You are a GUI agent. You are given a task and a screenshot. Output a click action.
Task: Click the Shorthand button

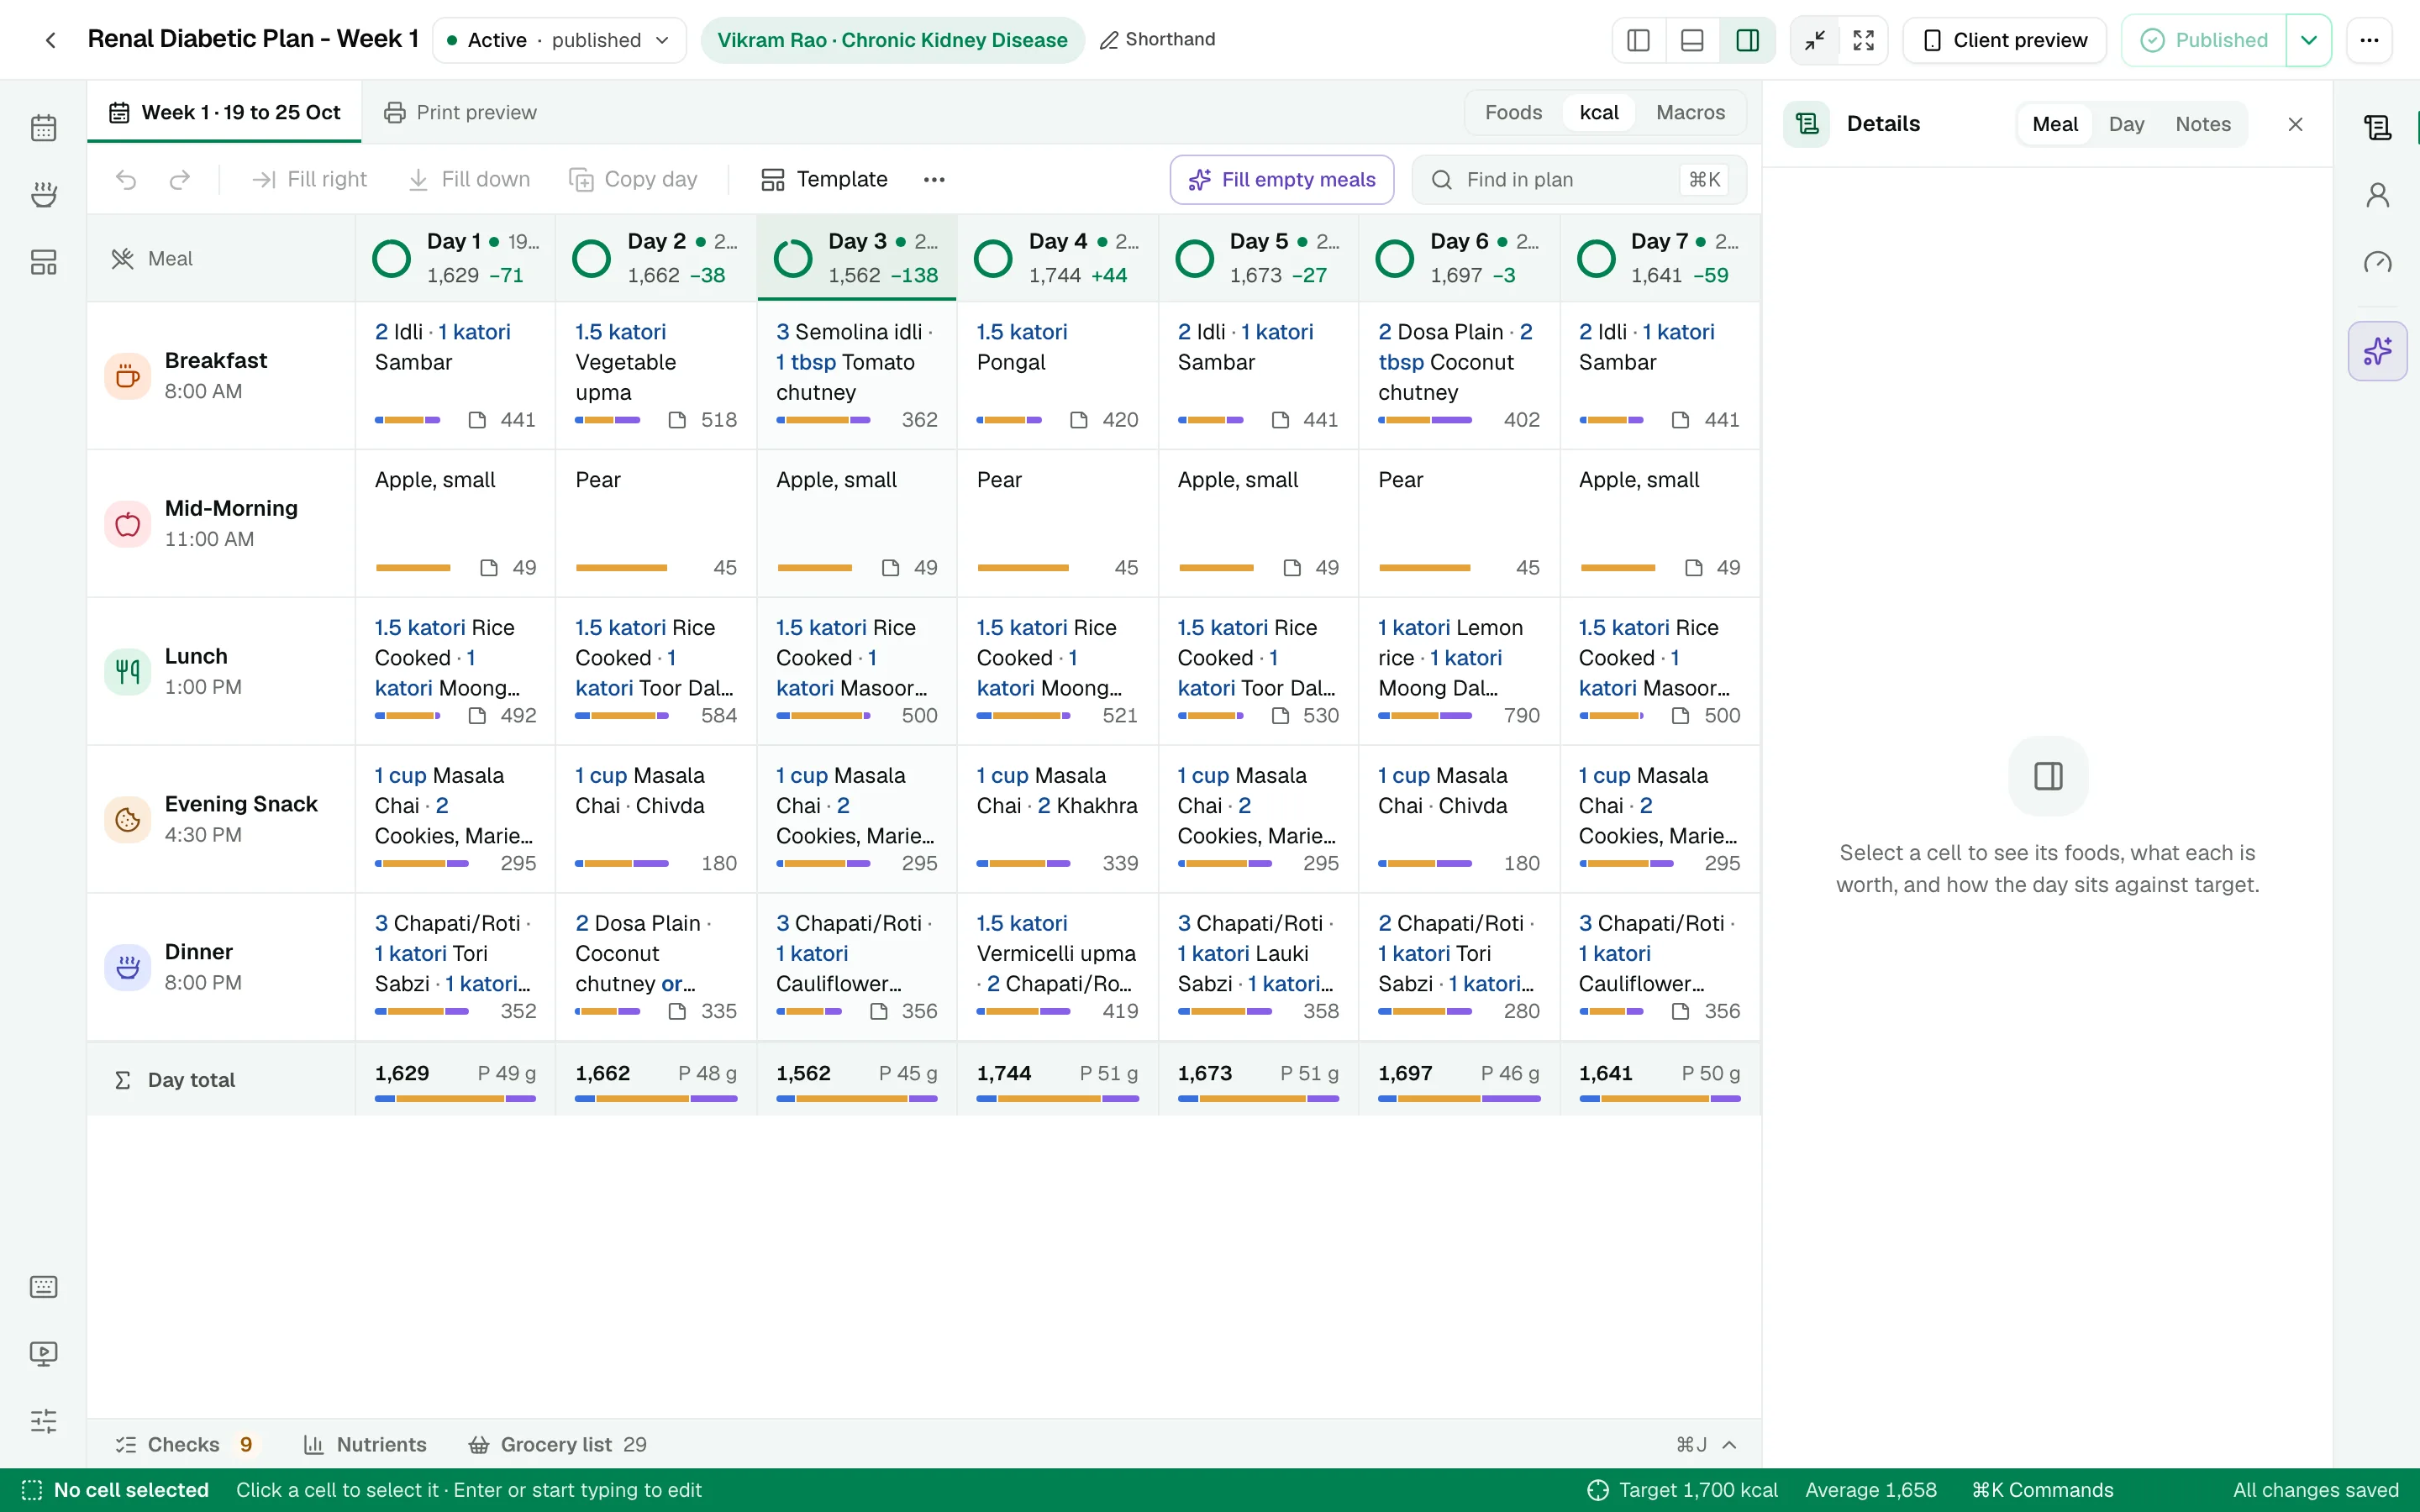click(1158, 39)
